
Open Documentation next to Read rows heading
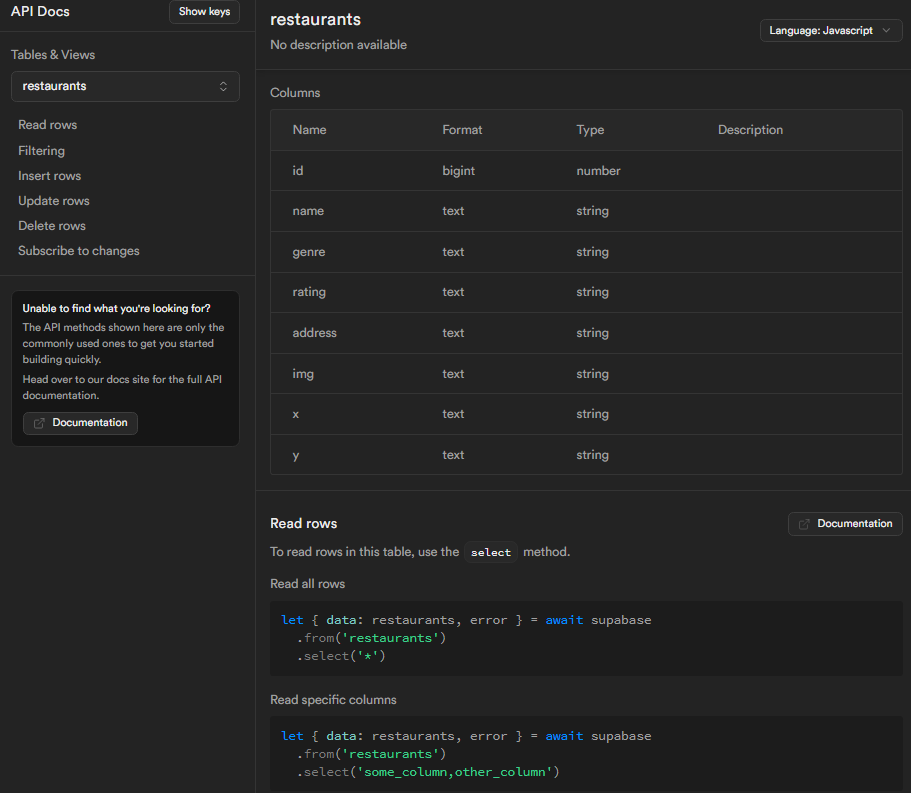(x=845, y=524)
